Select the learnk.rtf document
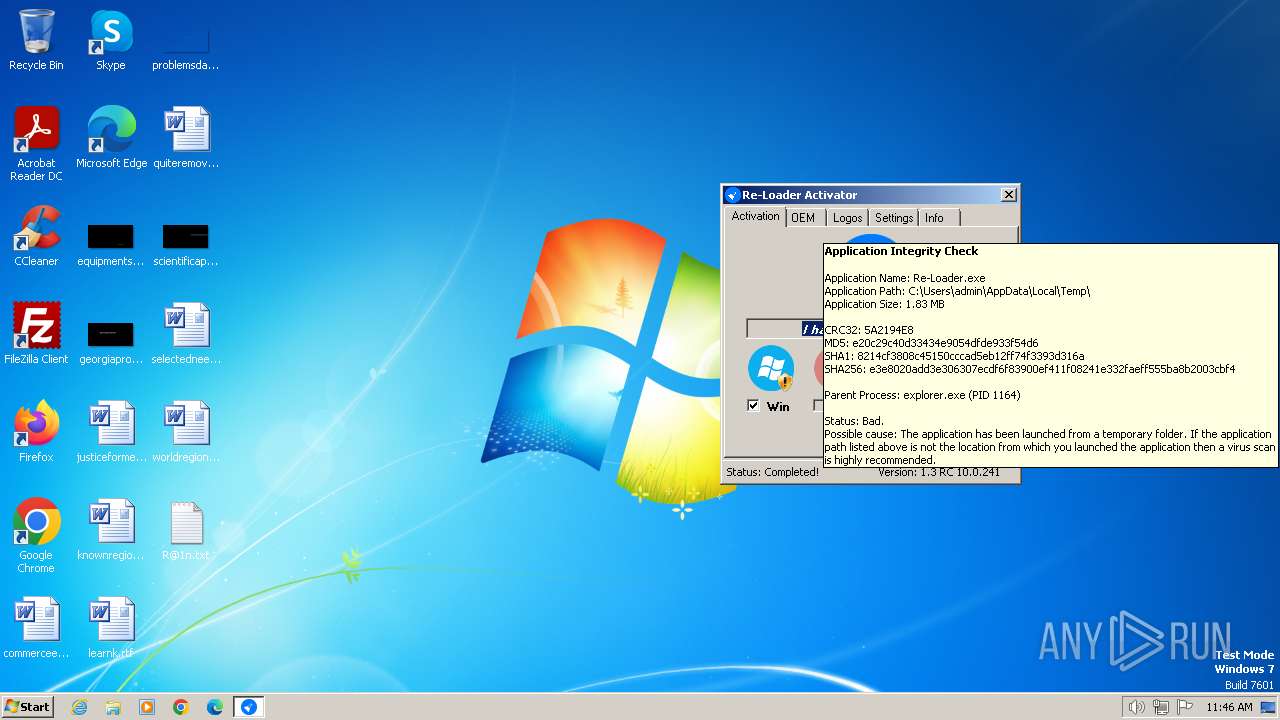The height and width of the screenshot is (720, 1280). pos(111,628)
